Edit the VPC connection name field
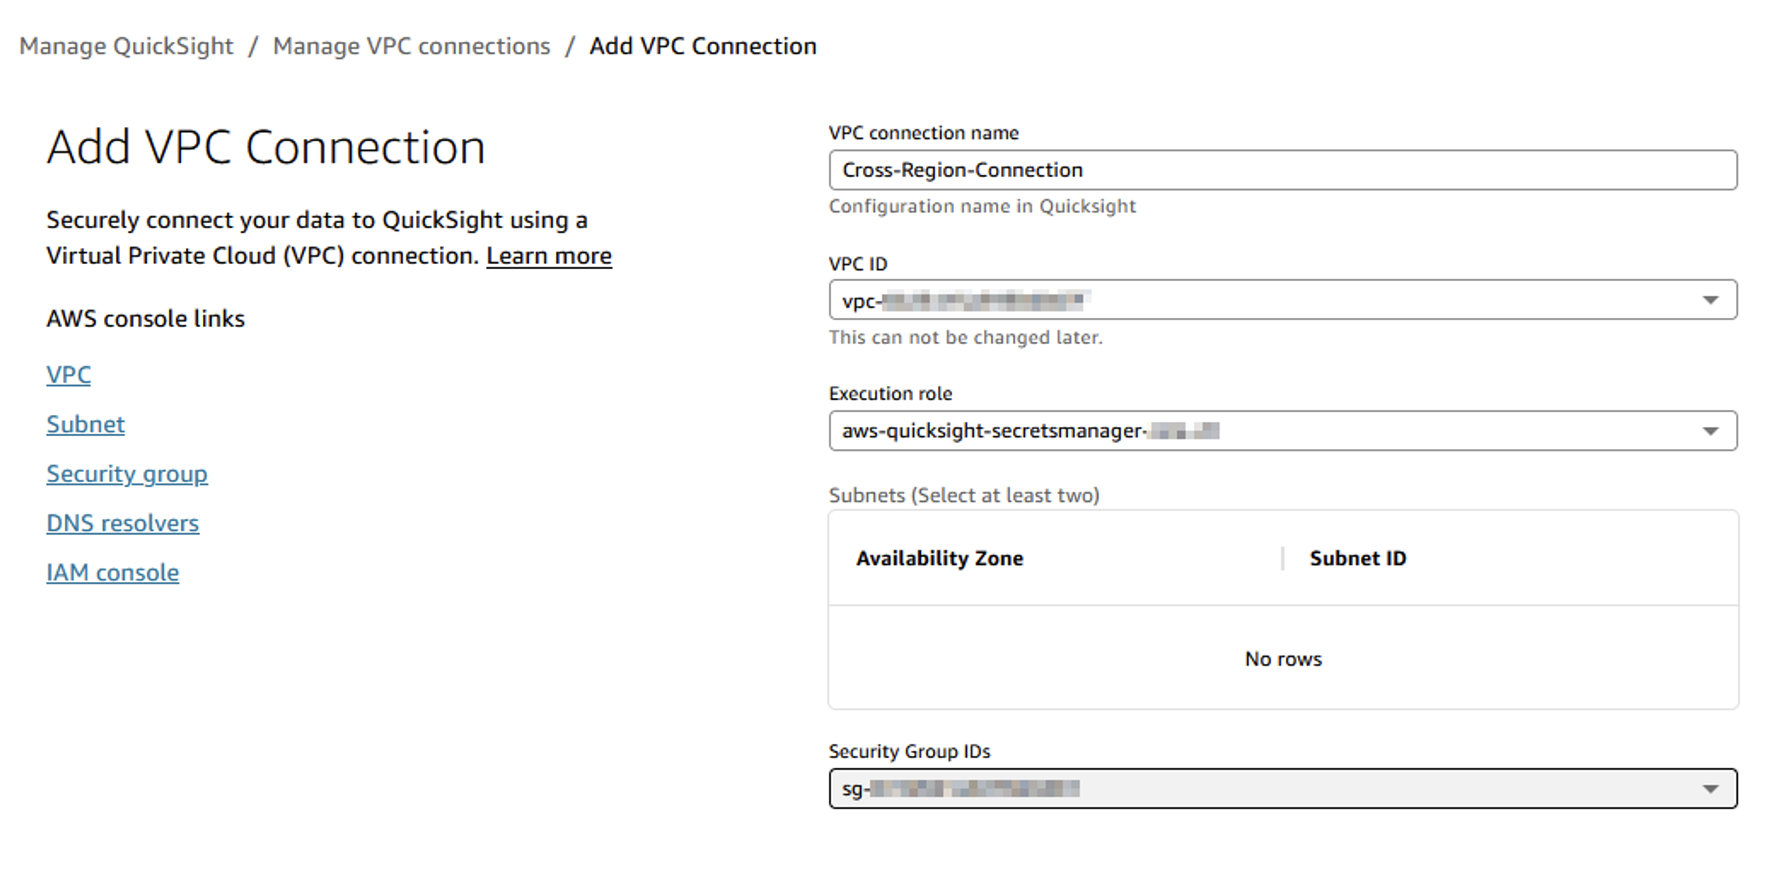 (x=1283, y=170)
